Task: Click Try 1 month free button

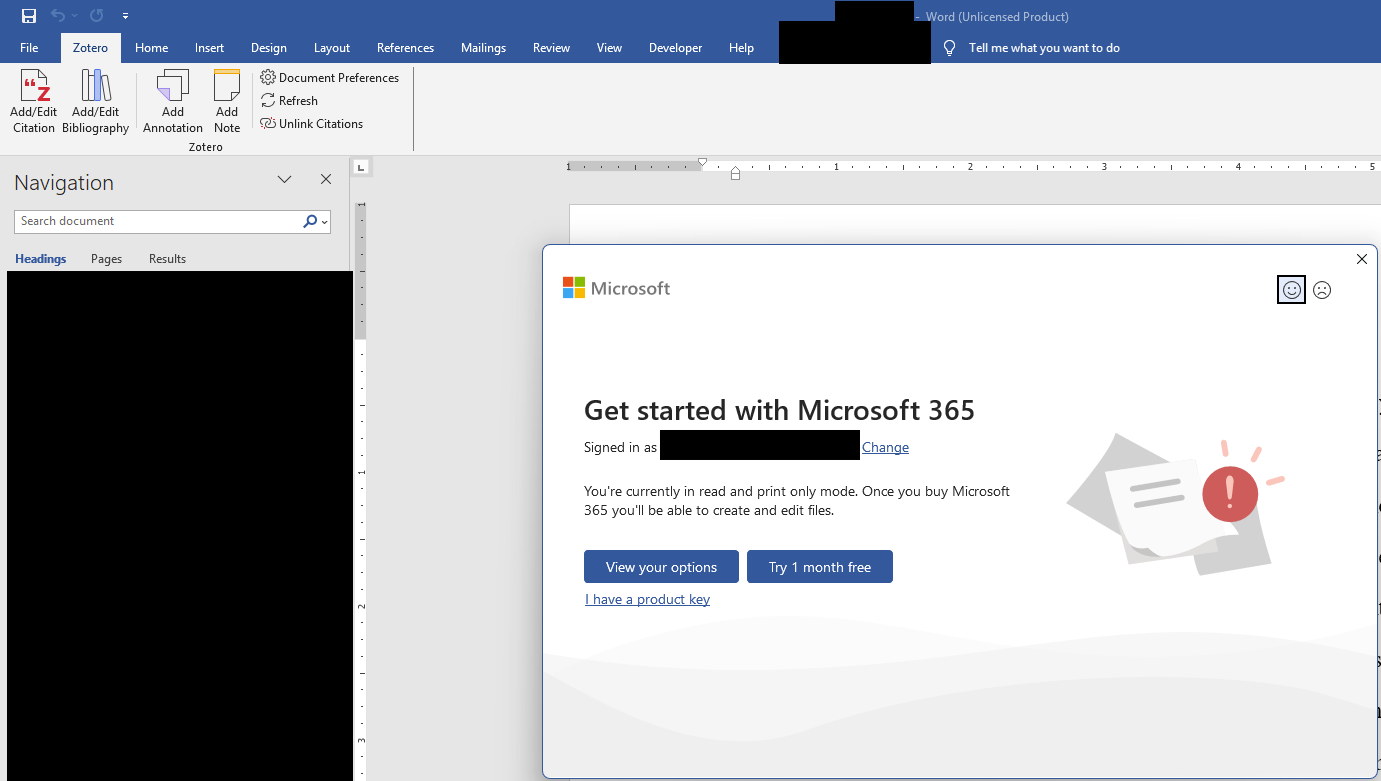Action: [x=819, y=566]
